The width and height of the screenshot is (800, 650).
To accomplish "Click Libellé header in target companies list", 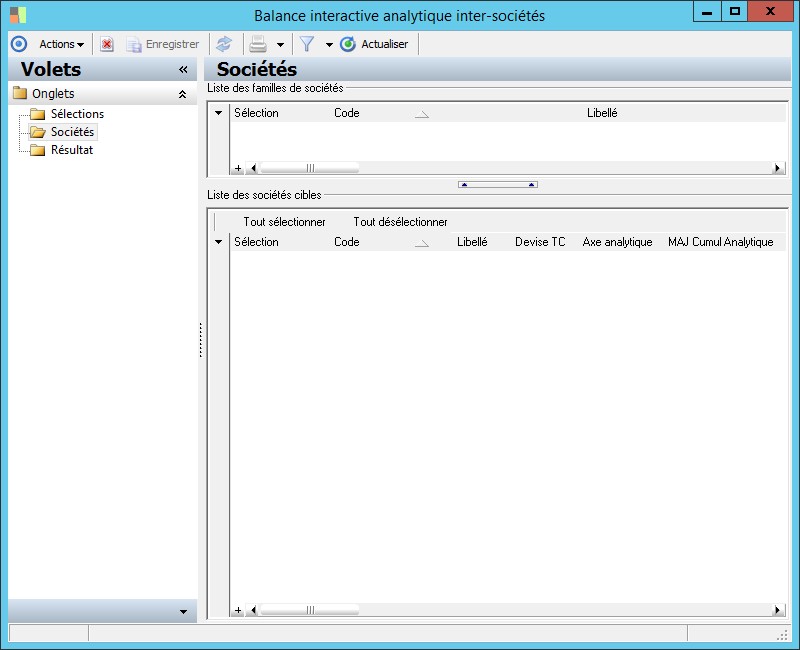I will (472, 242).
